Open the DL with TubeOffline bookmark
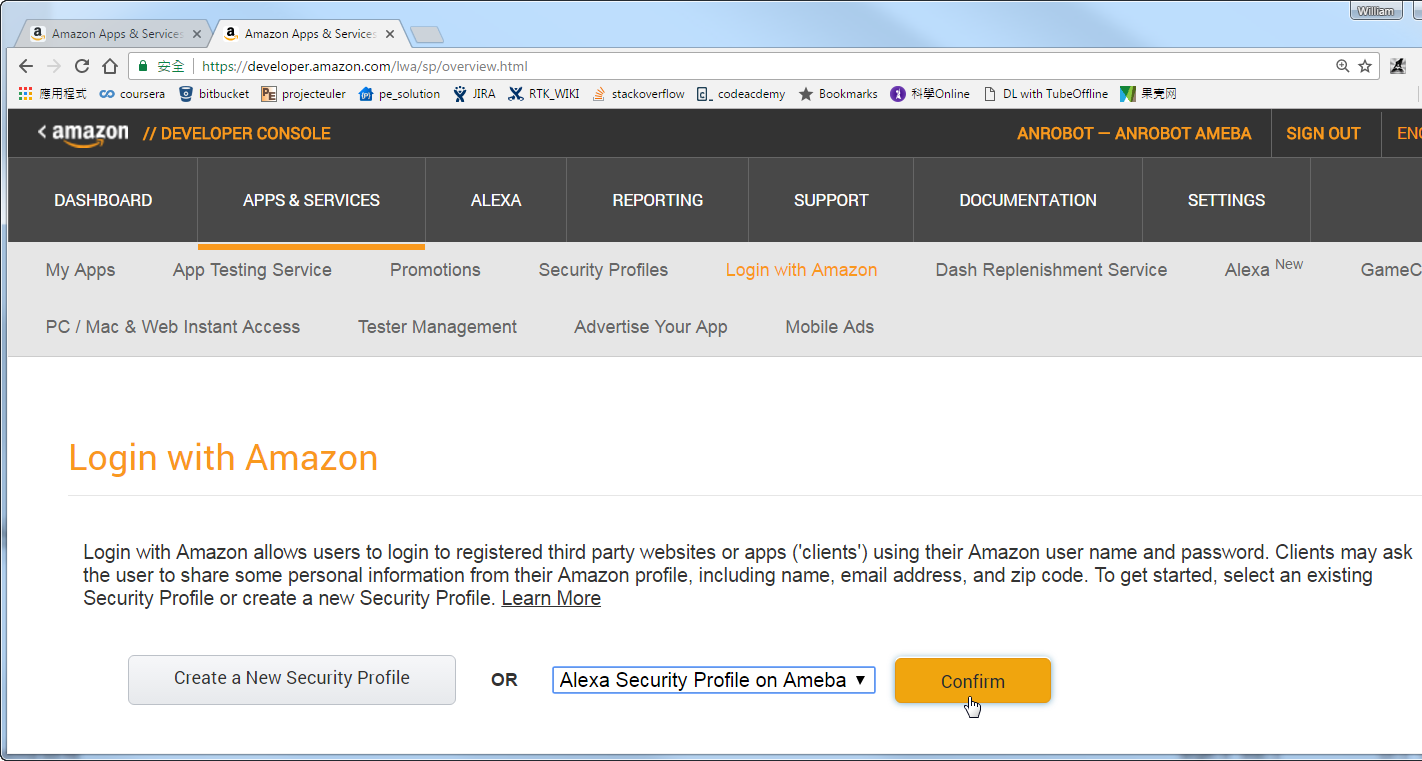 click(x=1046, y=94)
